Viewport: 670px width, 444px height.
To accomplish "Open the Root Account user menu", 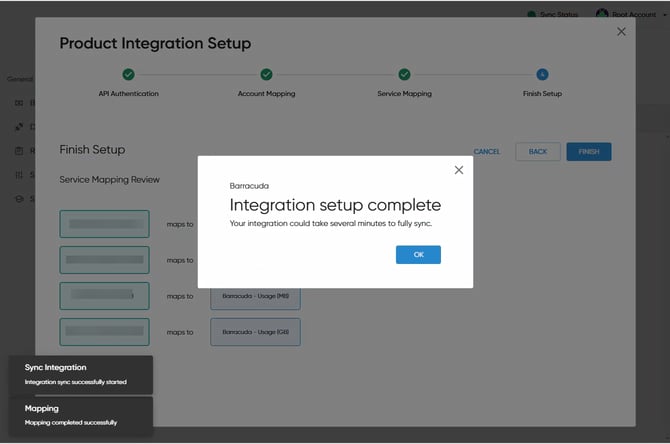I will coord(626,15).
